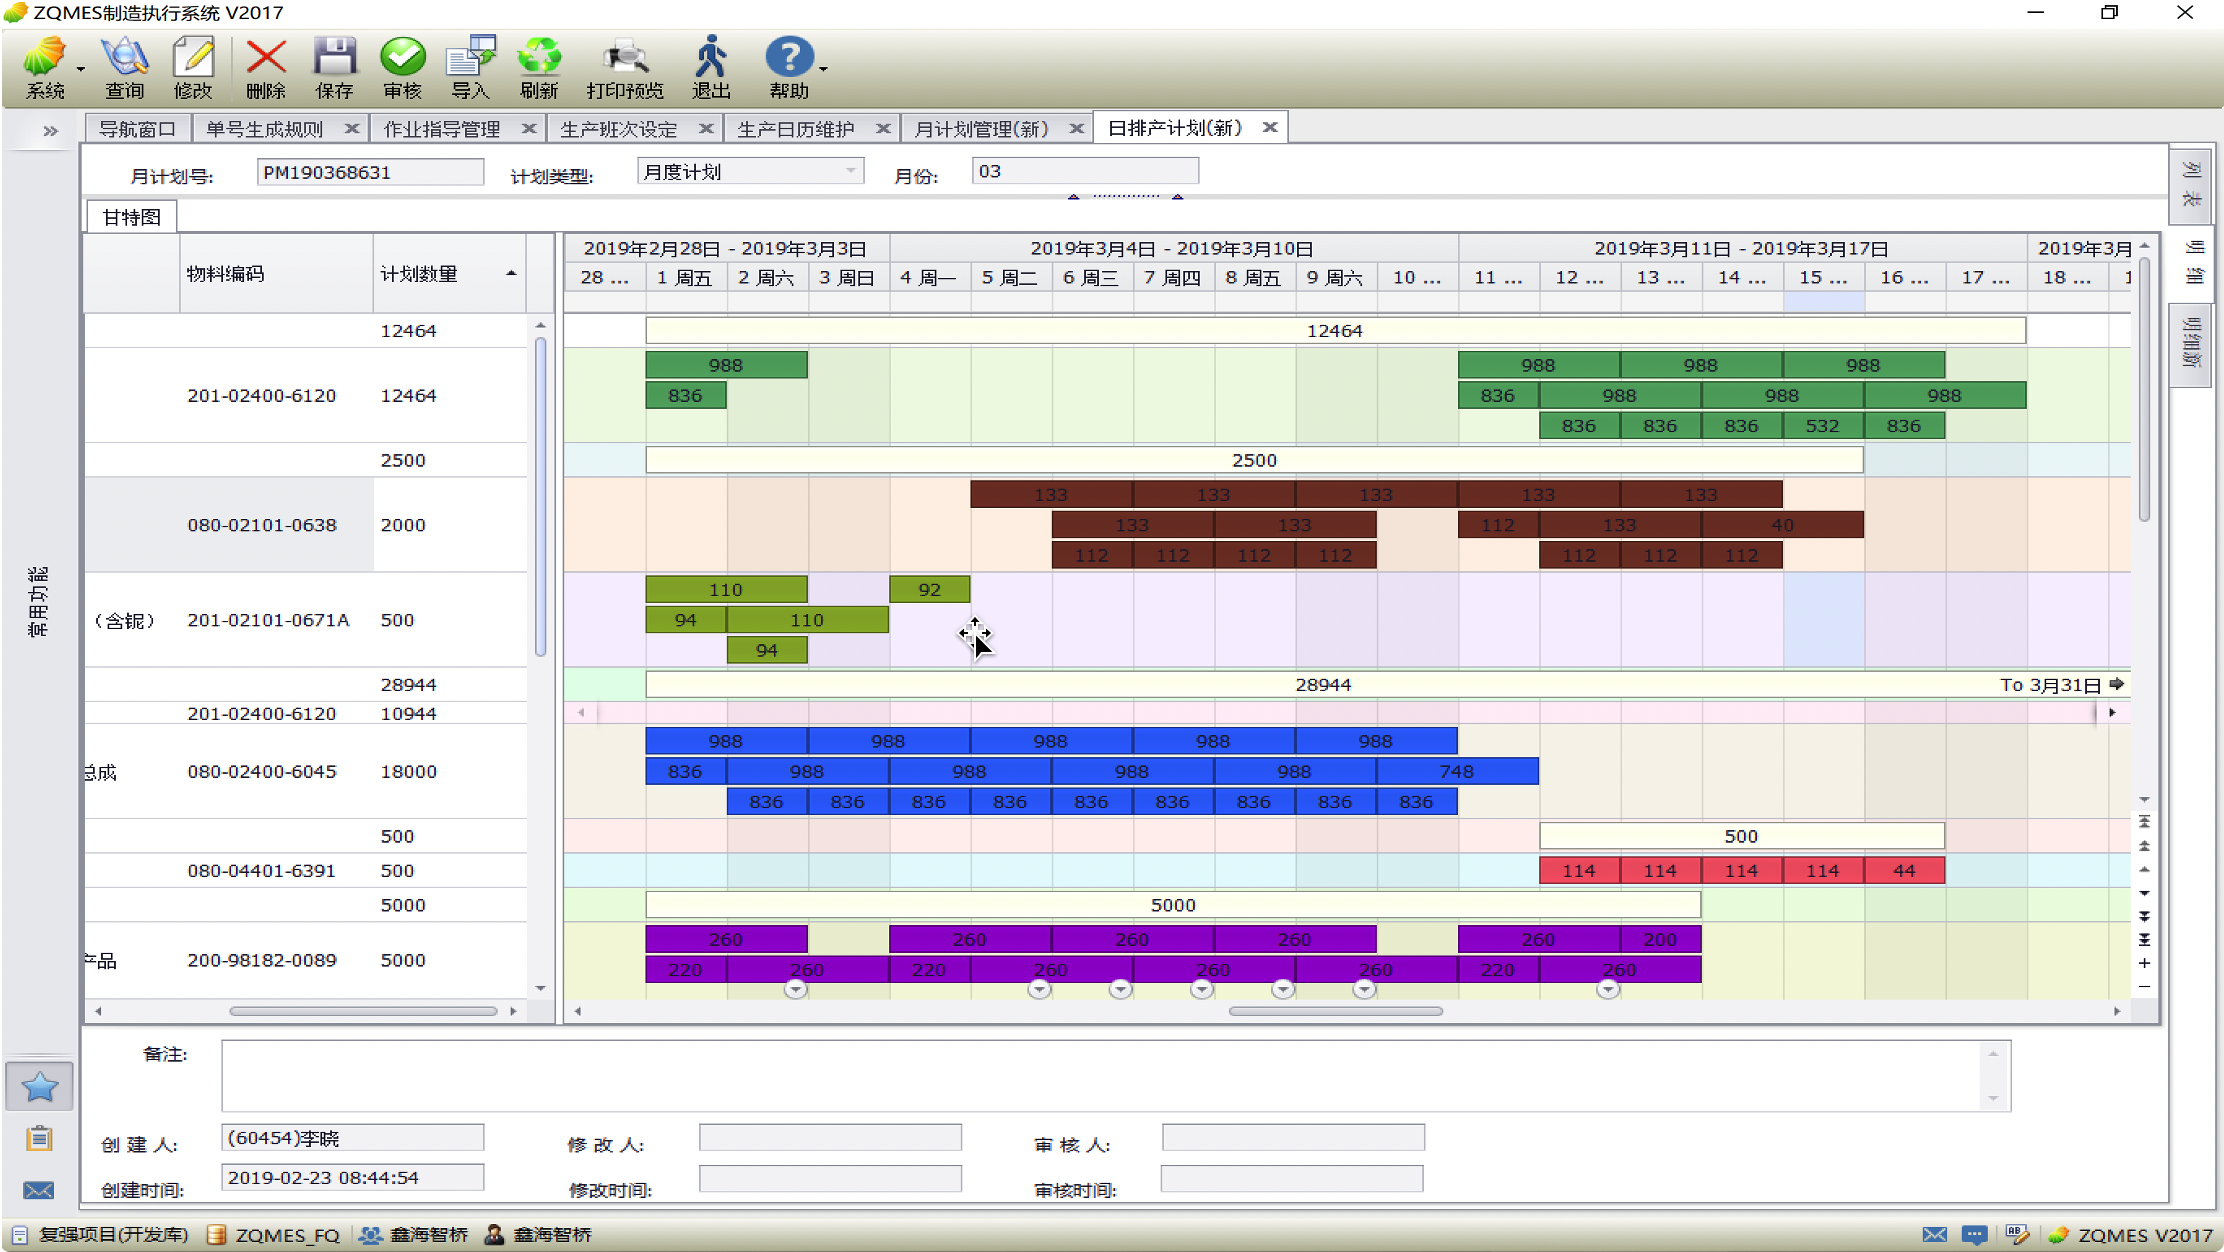Click the 保存 (Save) floppy disk icon

coord(334,67)
